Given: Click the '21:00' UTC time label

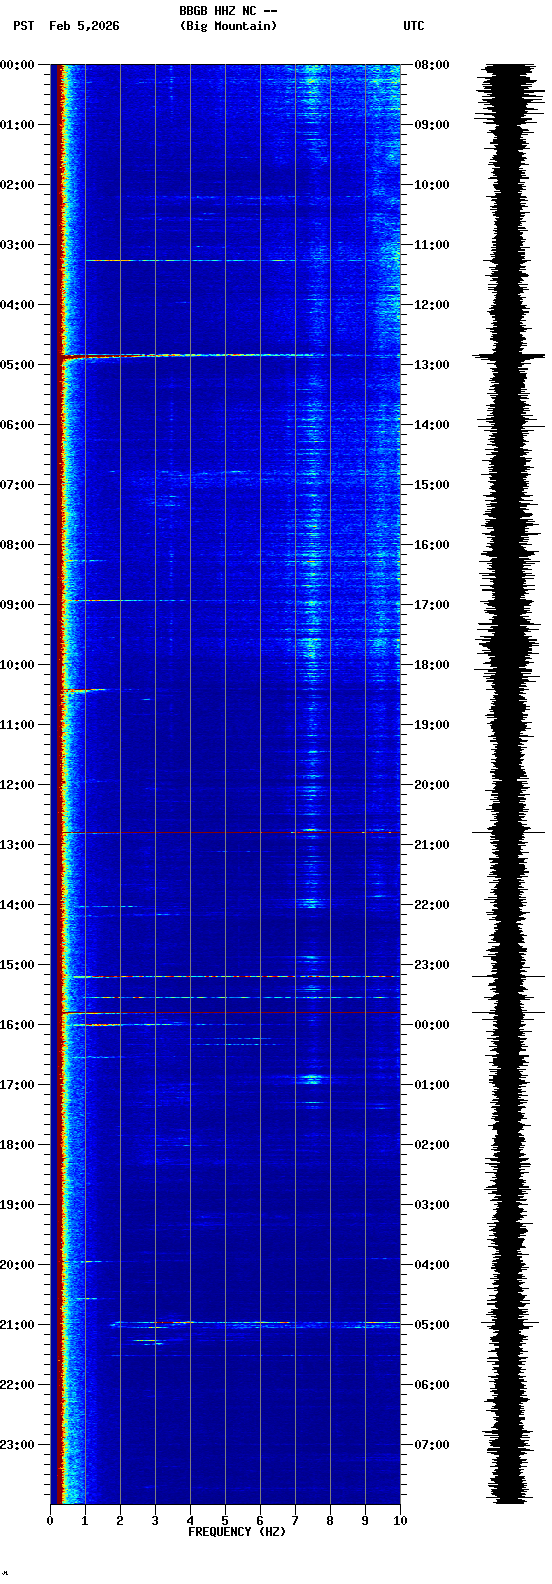Looking at the screenshot, I should pos(432,845).
